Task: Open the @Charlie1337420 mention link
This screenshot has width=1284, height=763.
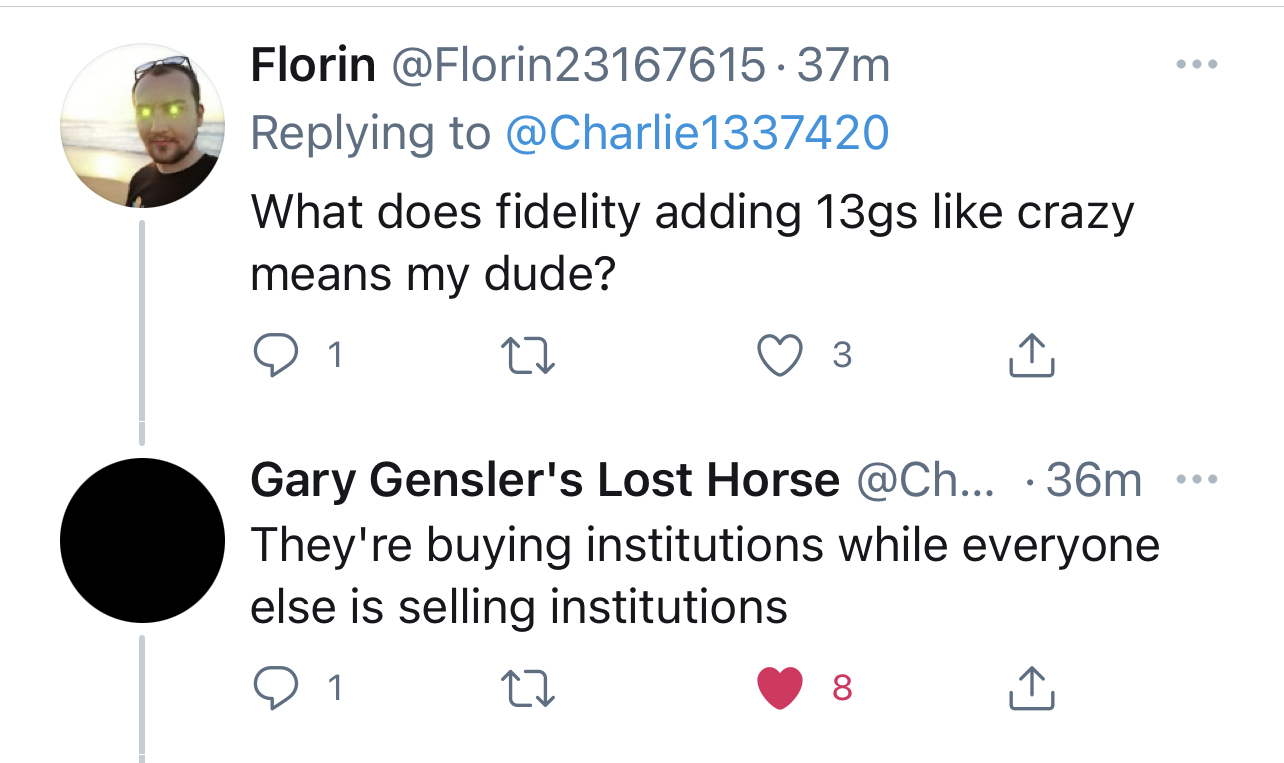Action: click(x=697, y=132)
